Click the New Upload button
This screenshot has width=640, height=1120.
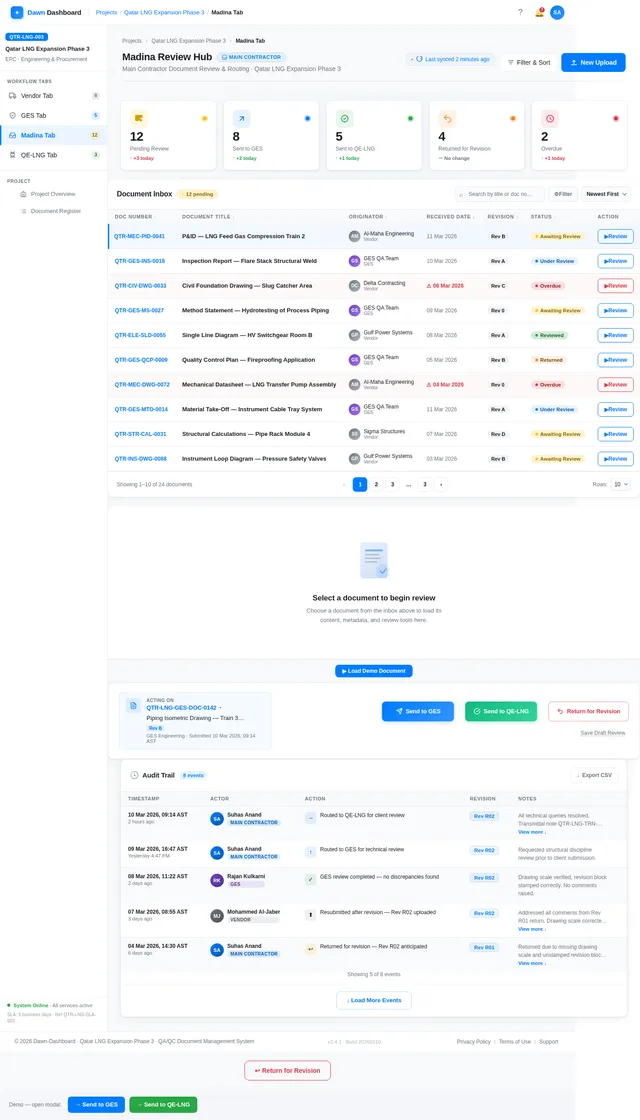click(593, 62)
